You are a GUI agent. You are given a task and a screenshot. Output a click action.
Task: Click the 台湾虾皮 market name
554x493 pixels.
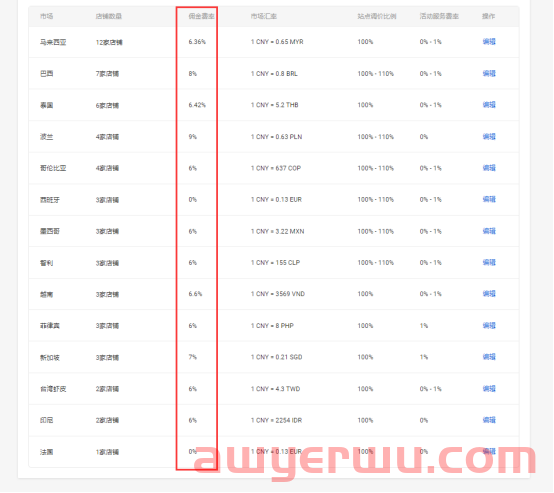click(53, 389)
